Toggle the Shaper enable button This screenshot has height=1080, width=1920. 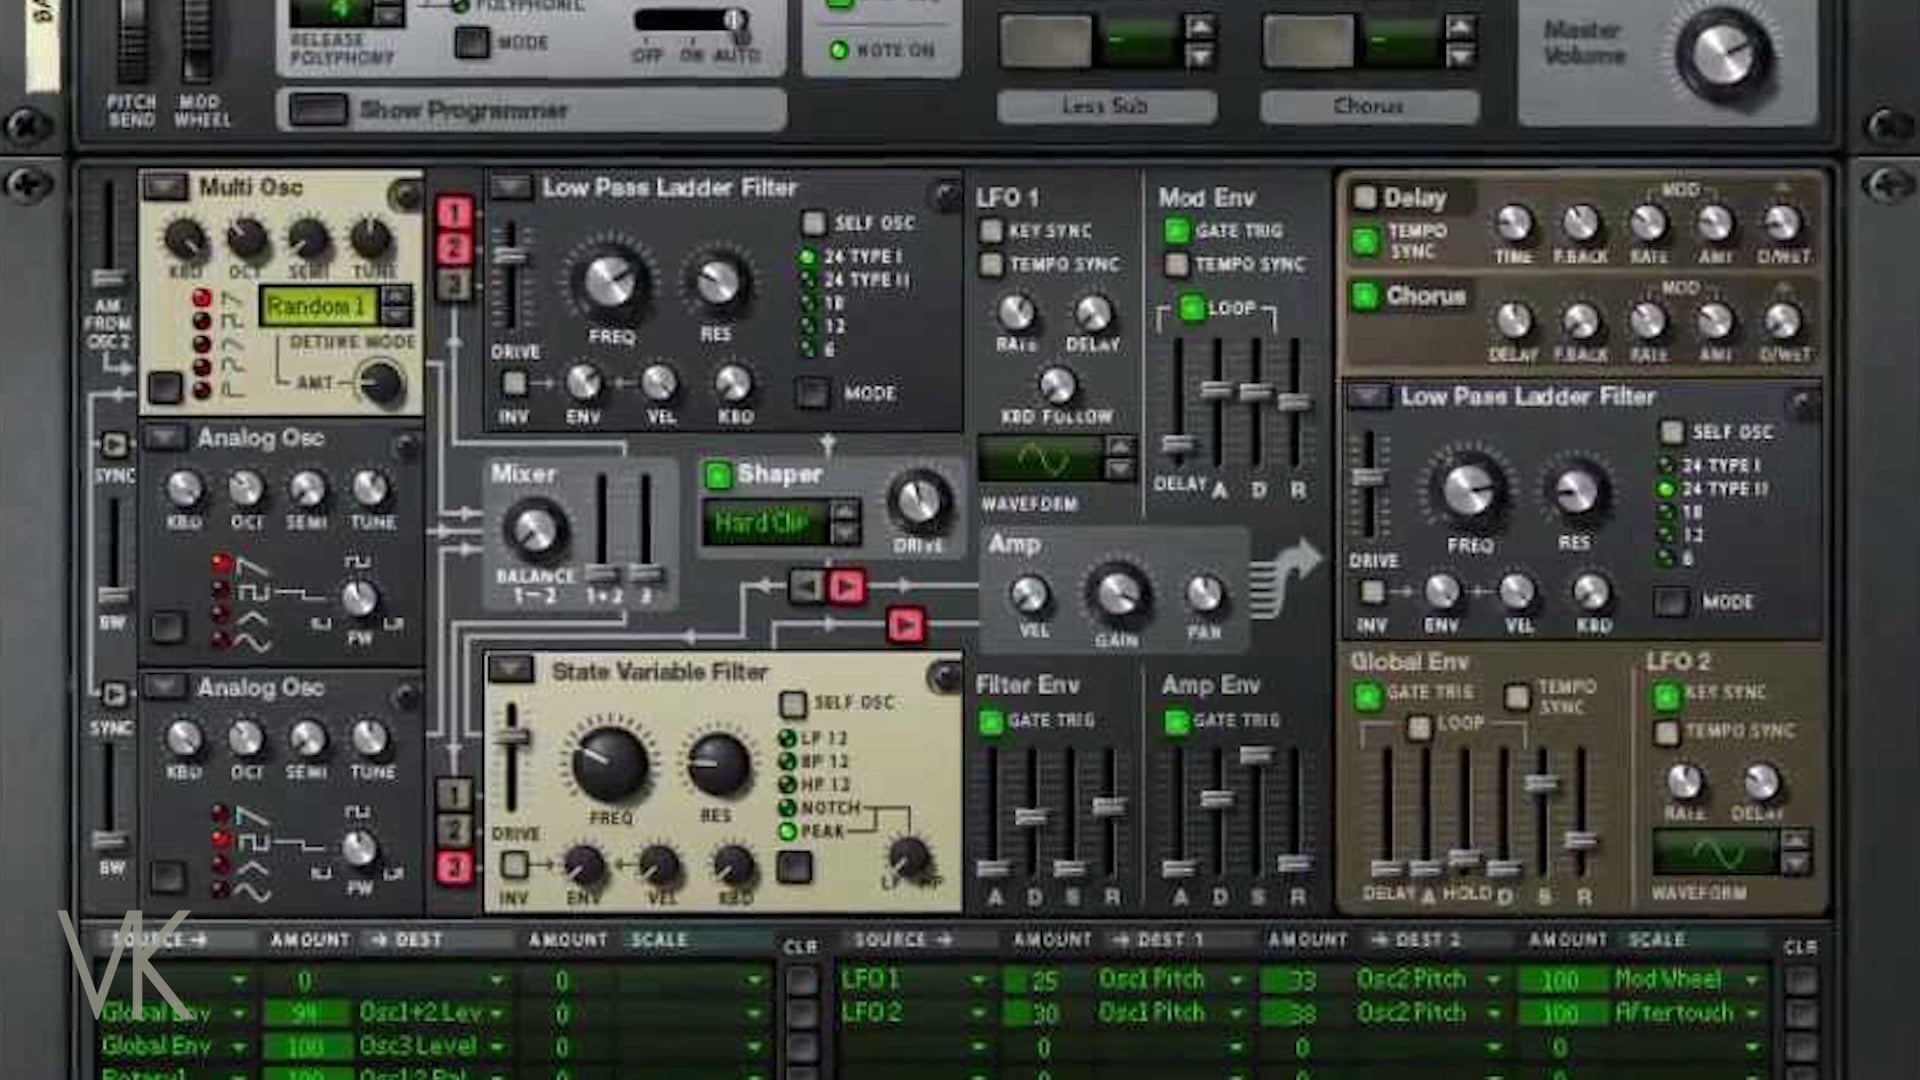pos(717,475)
